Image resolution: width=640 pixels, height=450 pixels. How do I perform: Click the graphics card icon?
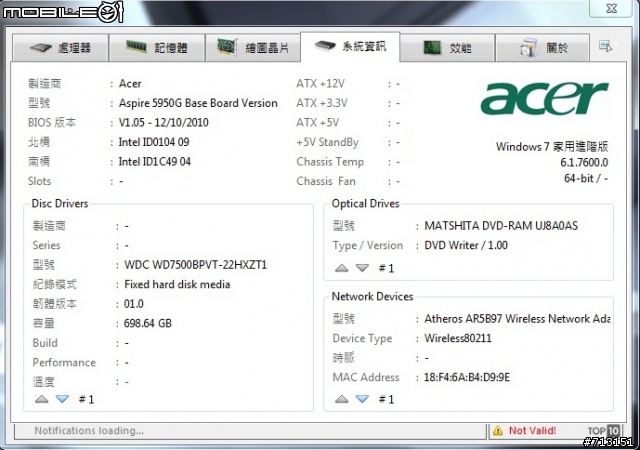coord(227,47)
